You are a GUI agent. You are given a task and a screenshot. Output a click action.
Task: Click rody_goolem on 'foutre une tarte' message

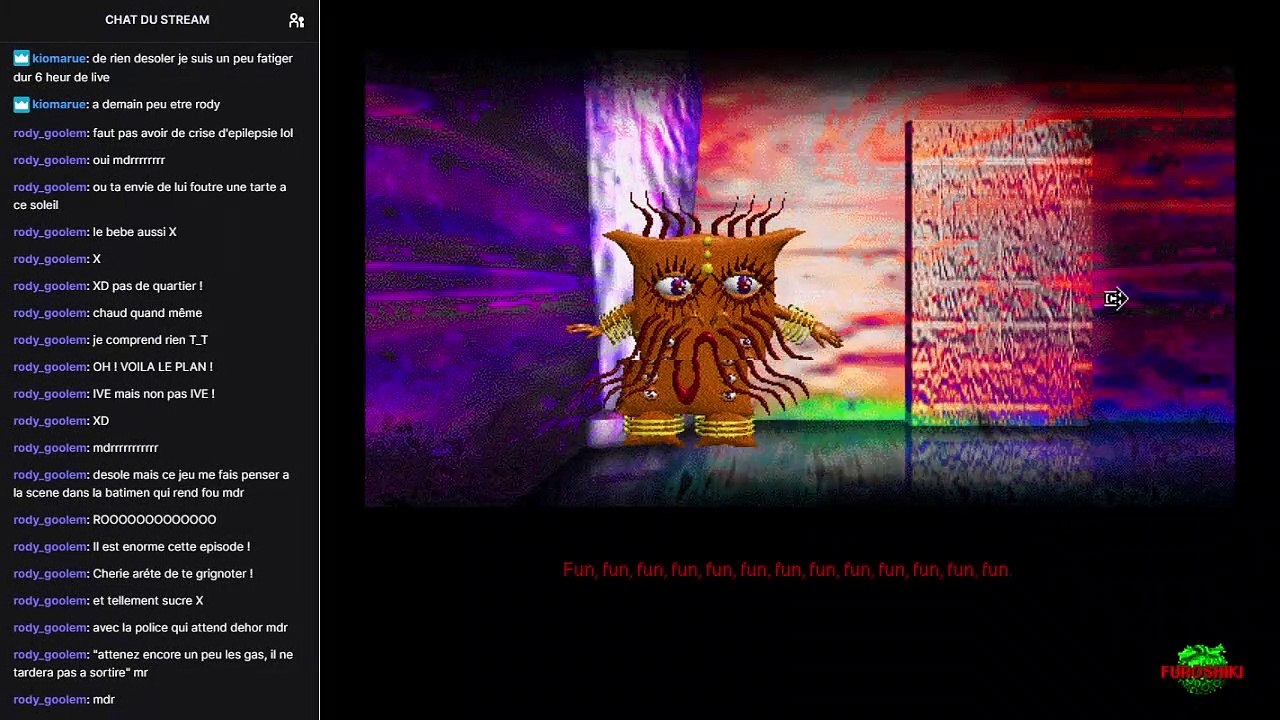coord(50,187)
